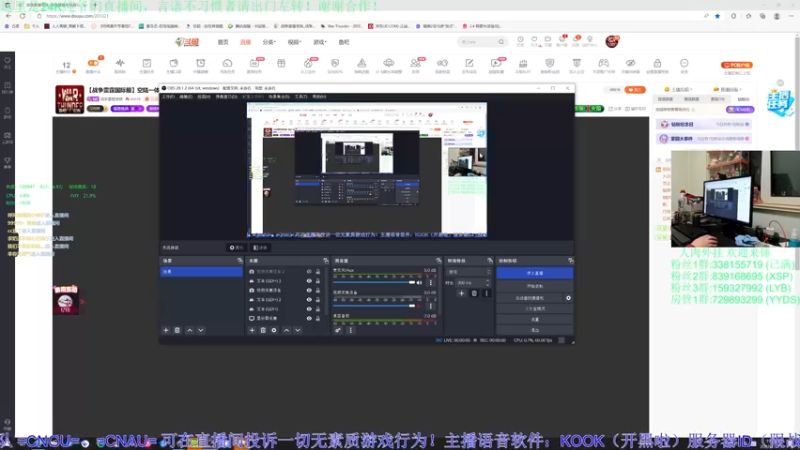Hide the 显示器采集 source via eye icon
Viewport: 800px width, 450px height.
coord(309,318)
